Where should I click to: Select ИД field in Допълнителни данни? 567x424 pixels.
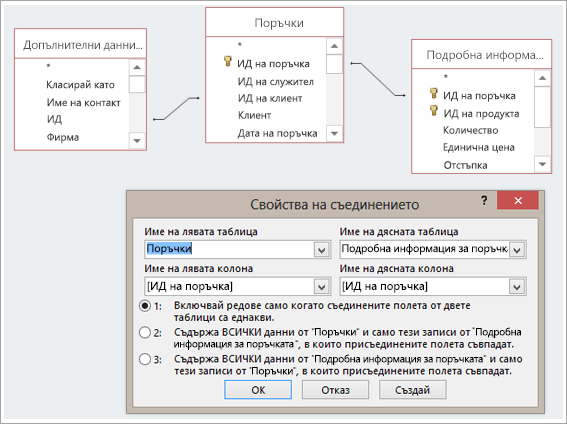(54, 119)
